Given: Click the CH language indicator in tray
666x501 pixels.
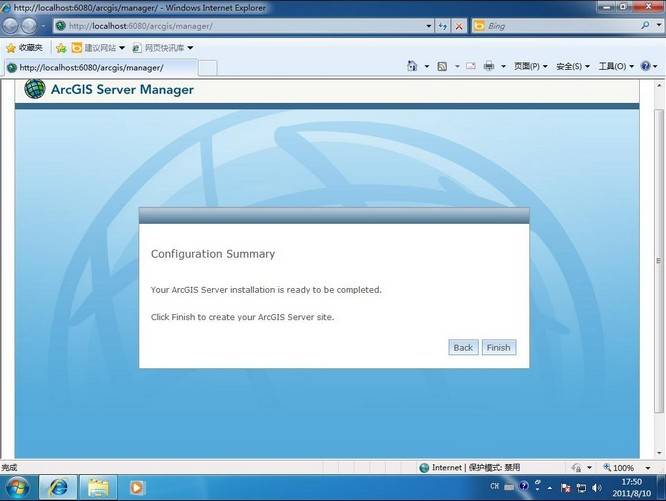Looking at the screenshot, I should (494, 486).
